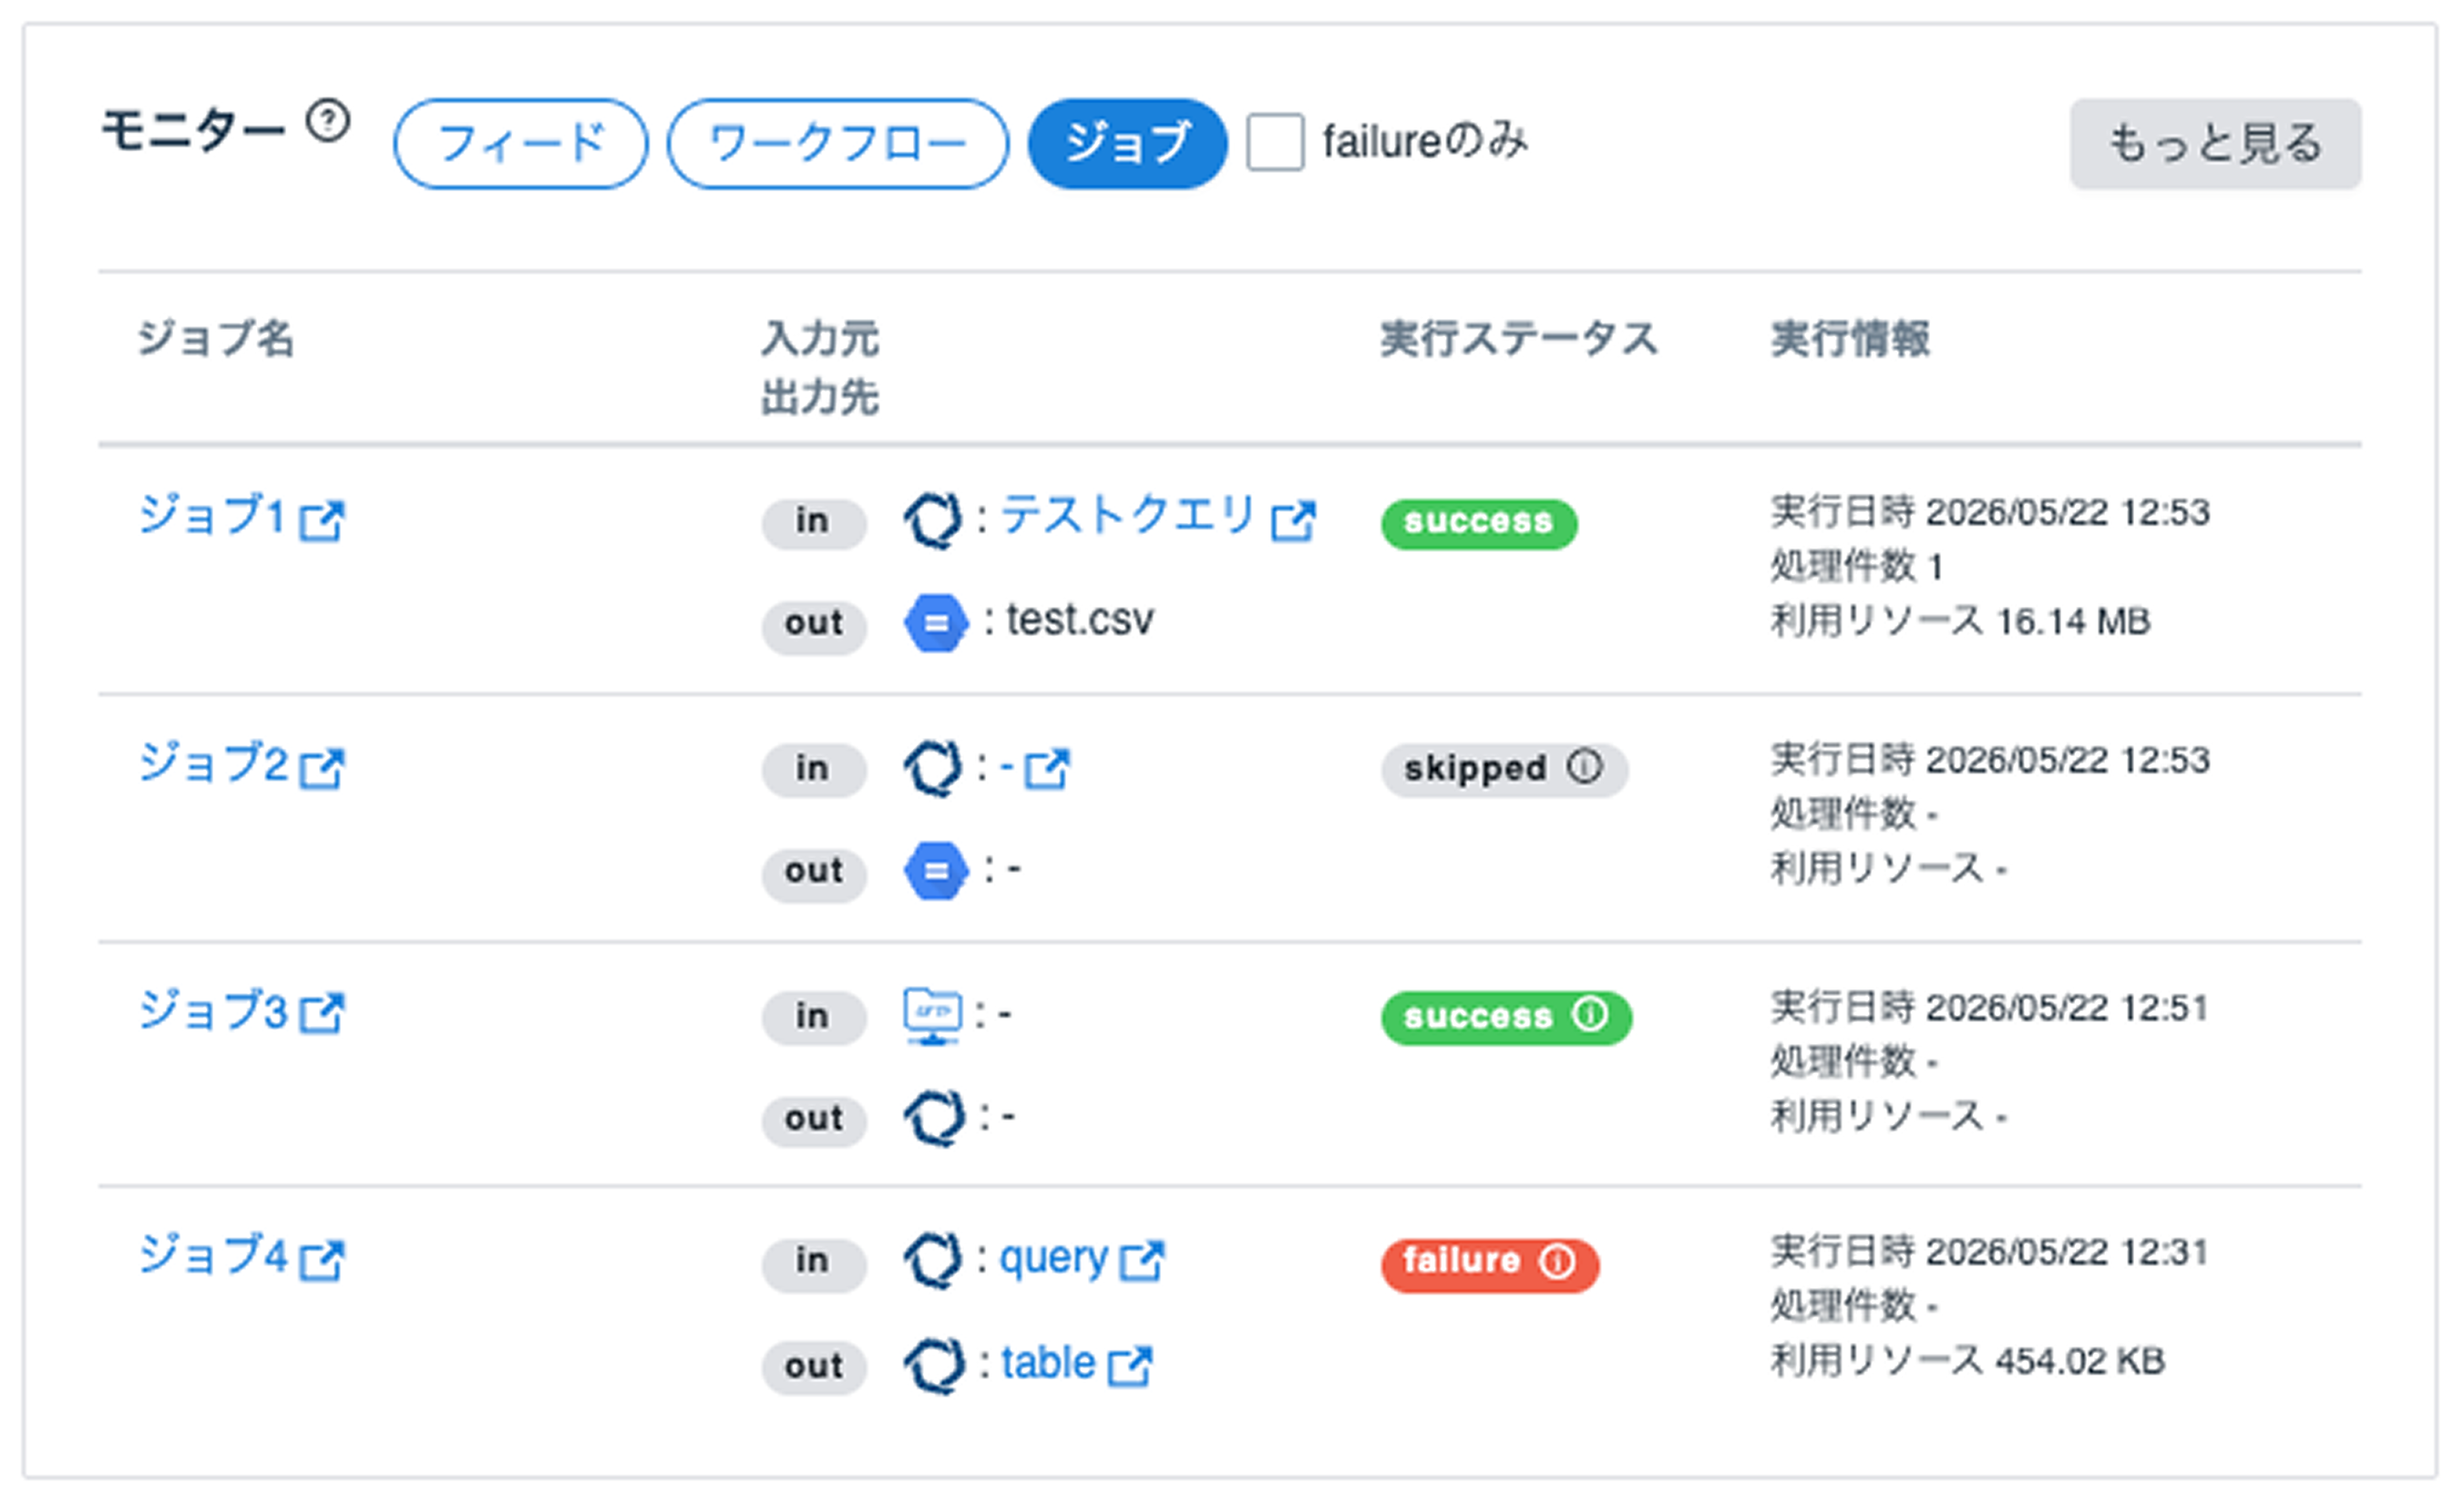Click the help icon next to モニター
The width and height of the screenshot is (2464, 1505).
[x=328, y=122]
